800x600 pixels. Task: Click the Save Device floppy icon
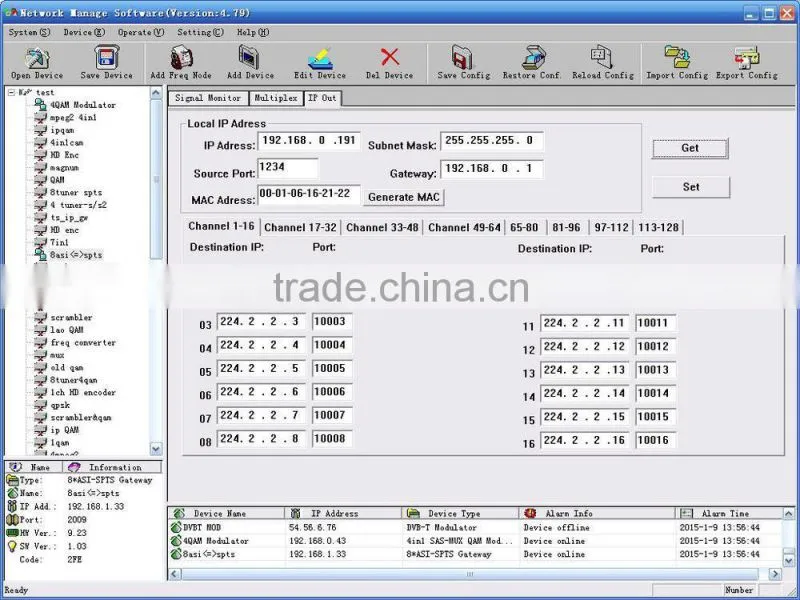107,57
